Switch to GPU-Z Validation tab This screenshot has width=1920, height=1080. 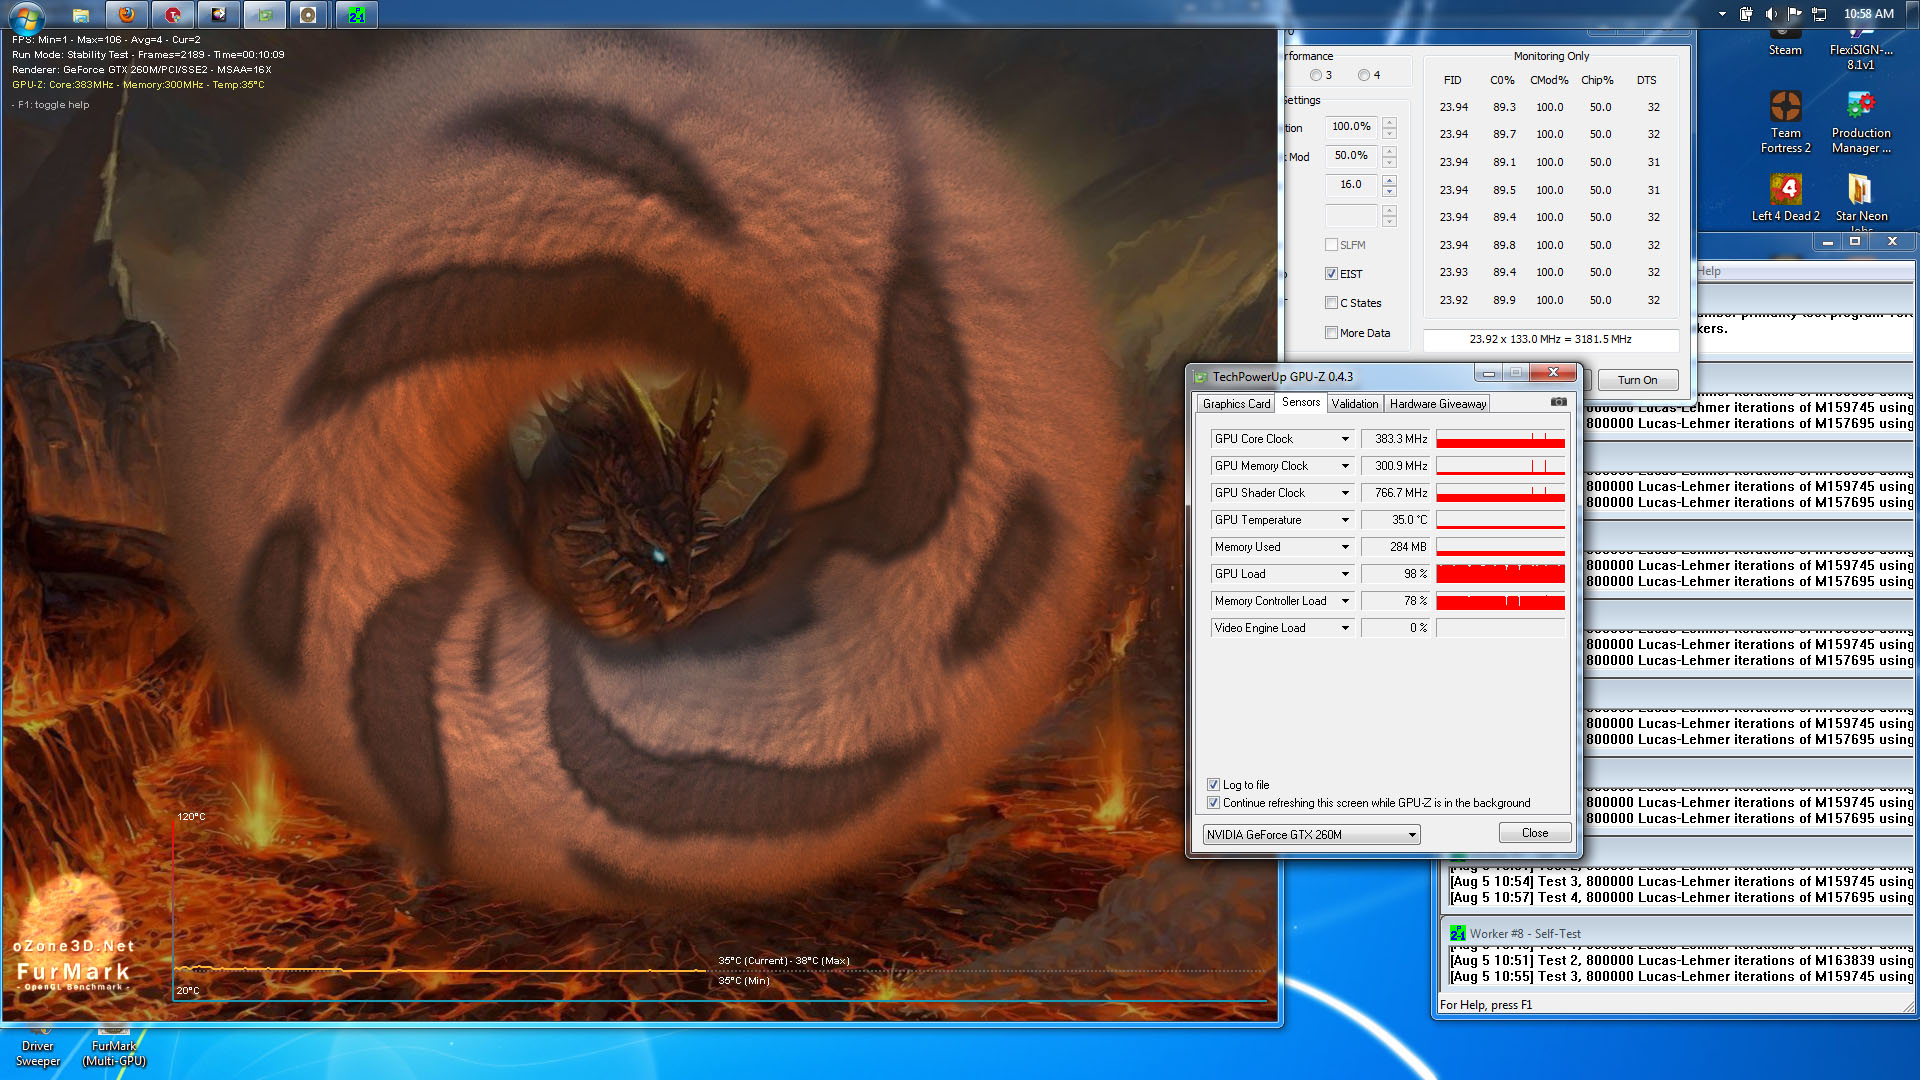tap(1355, 404)
